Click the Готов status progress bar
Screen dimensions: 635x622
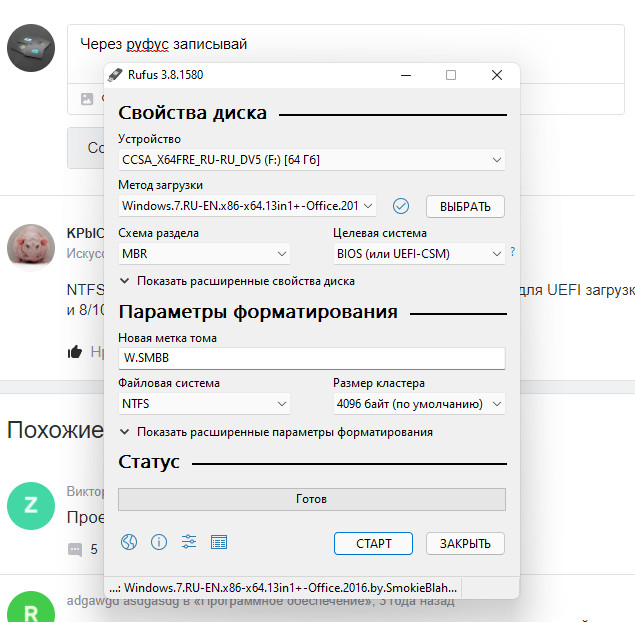pos(311,499)
